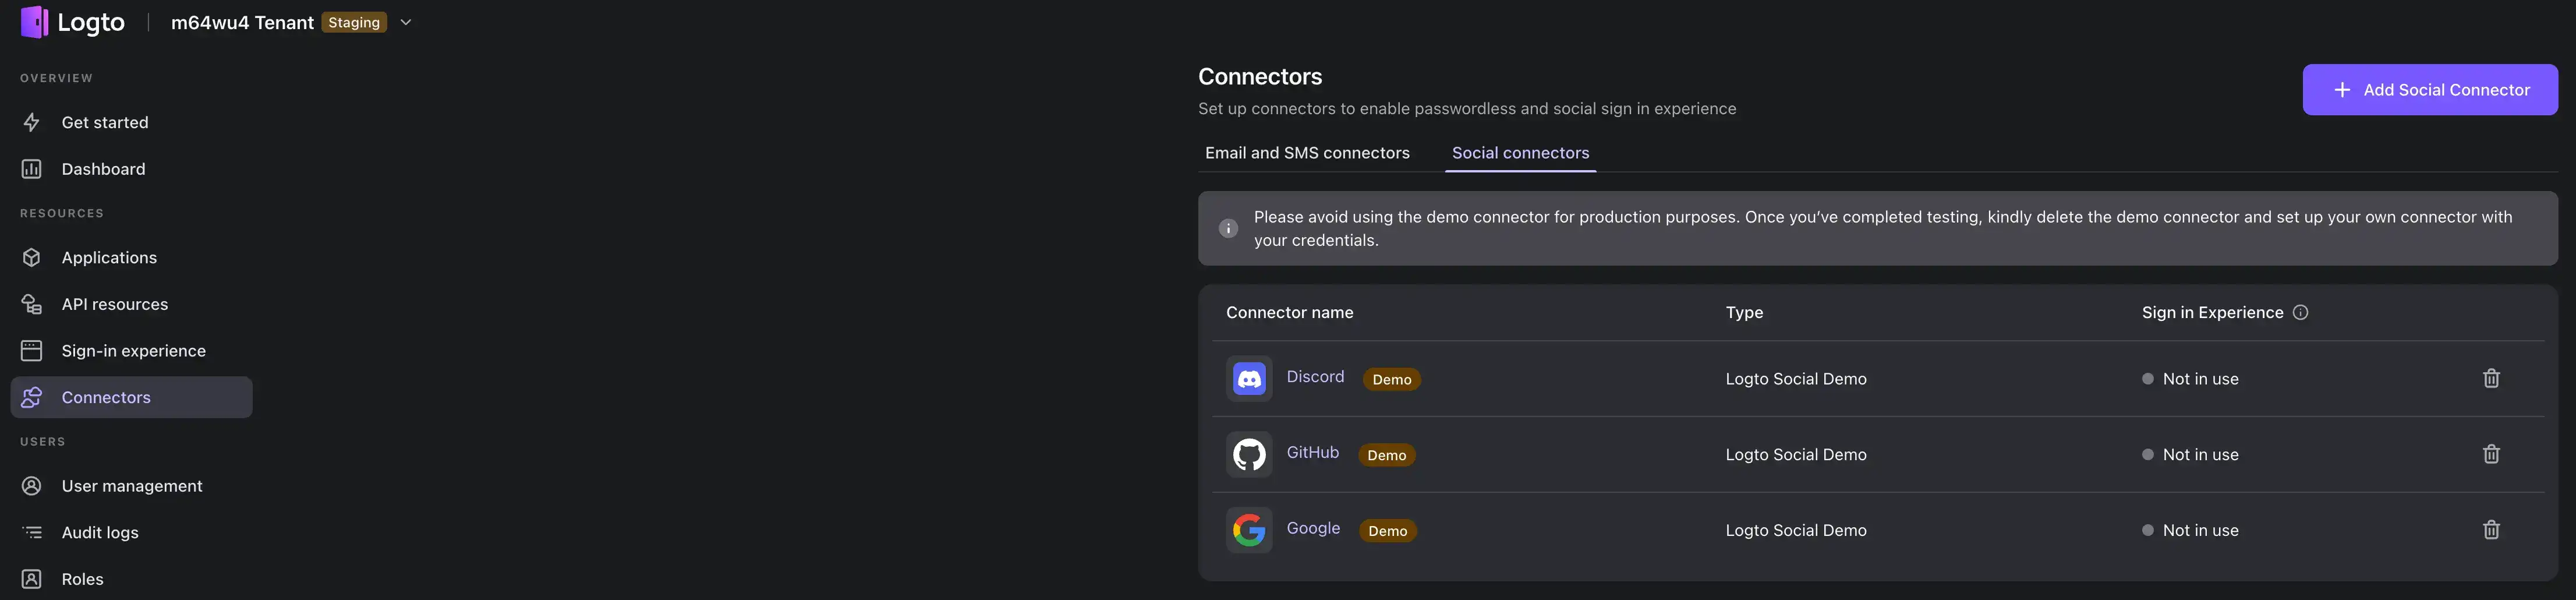Click the Logto logo icon
Image resolution: width=2576 pixels, height=600 pixels.
point(34,22)
